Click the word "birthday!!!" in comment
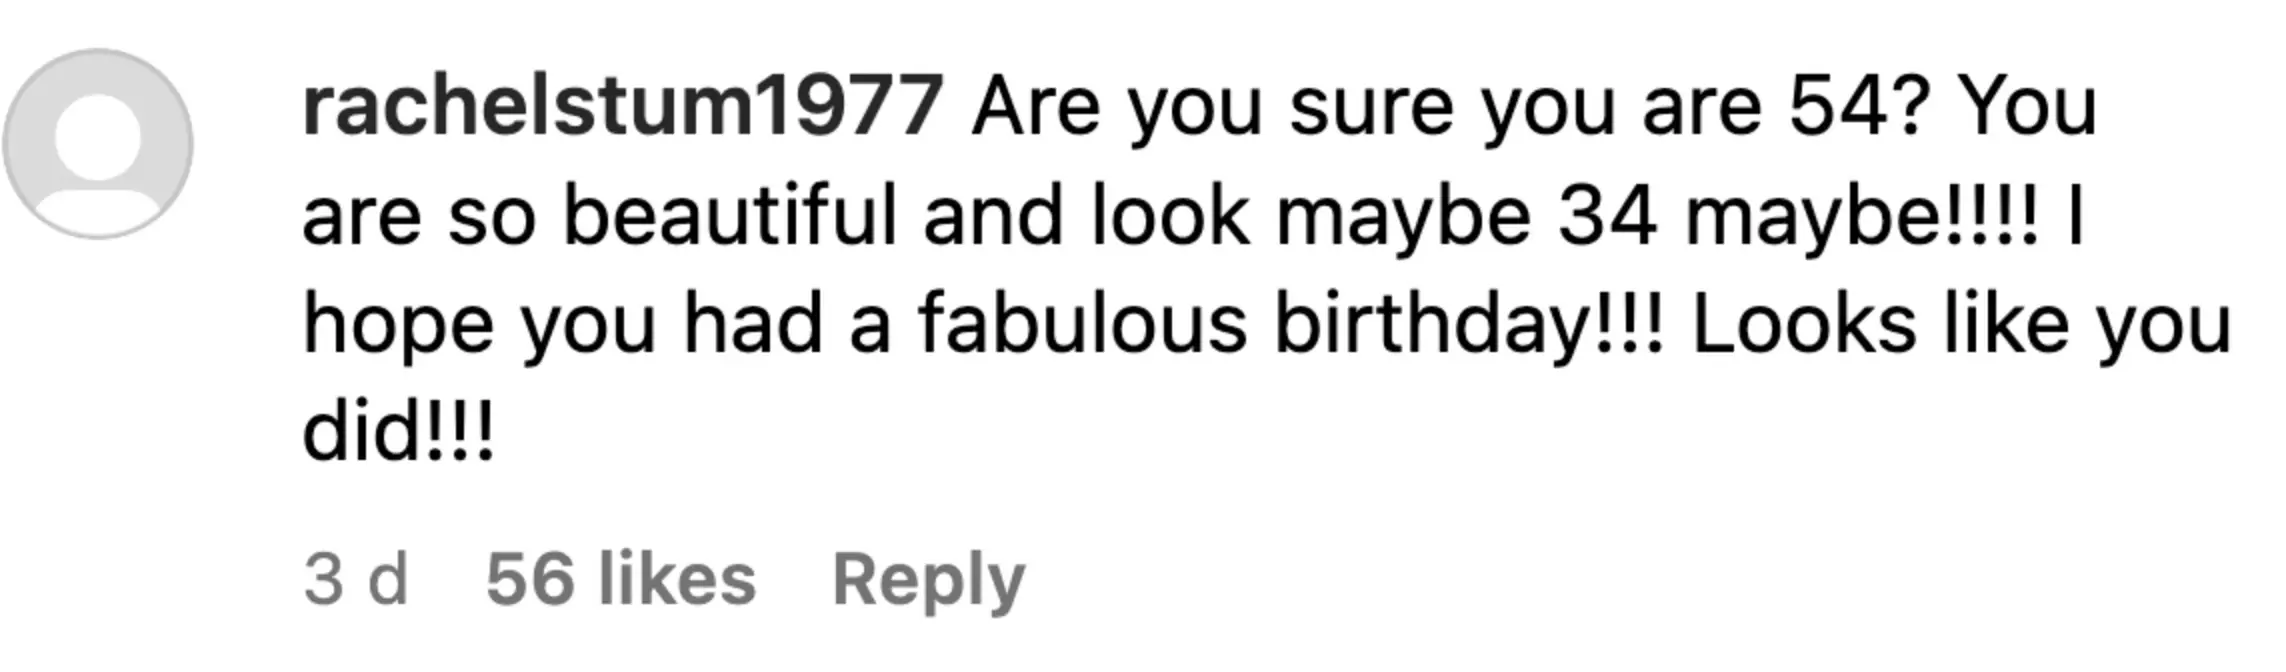This screenshot has width=2286, height=672. pyautogui.click(x=1470, y=326)
